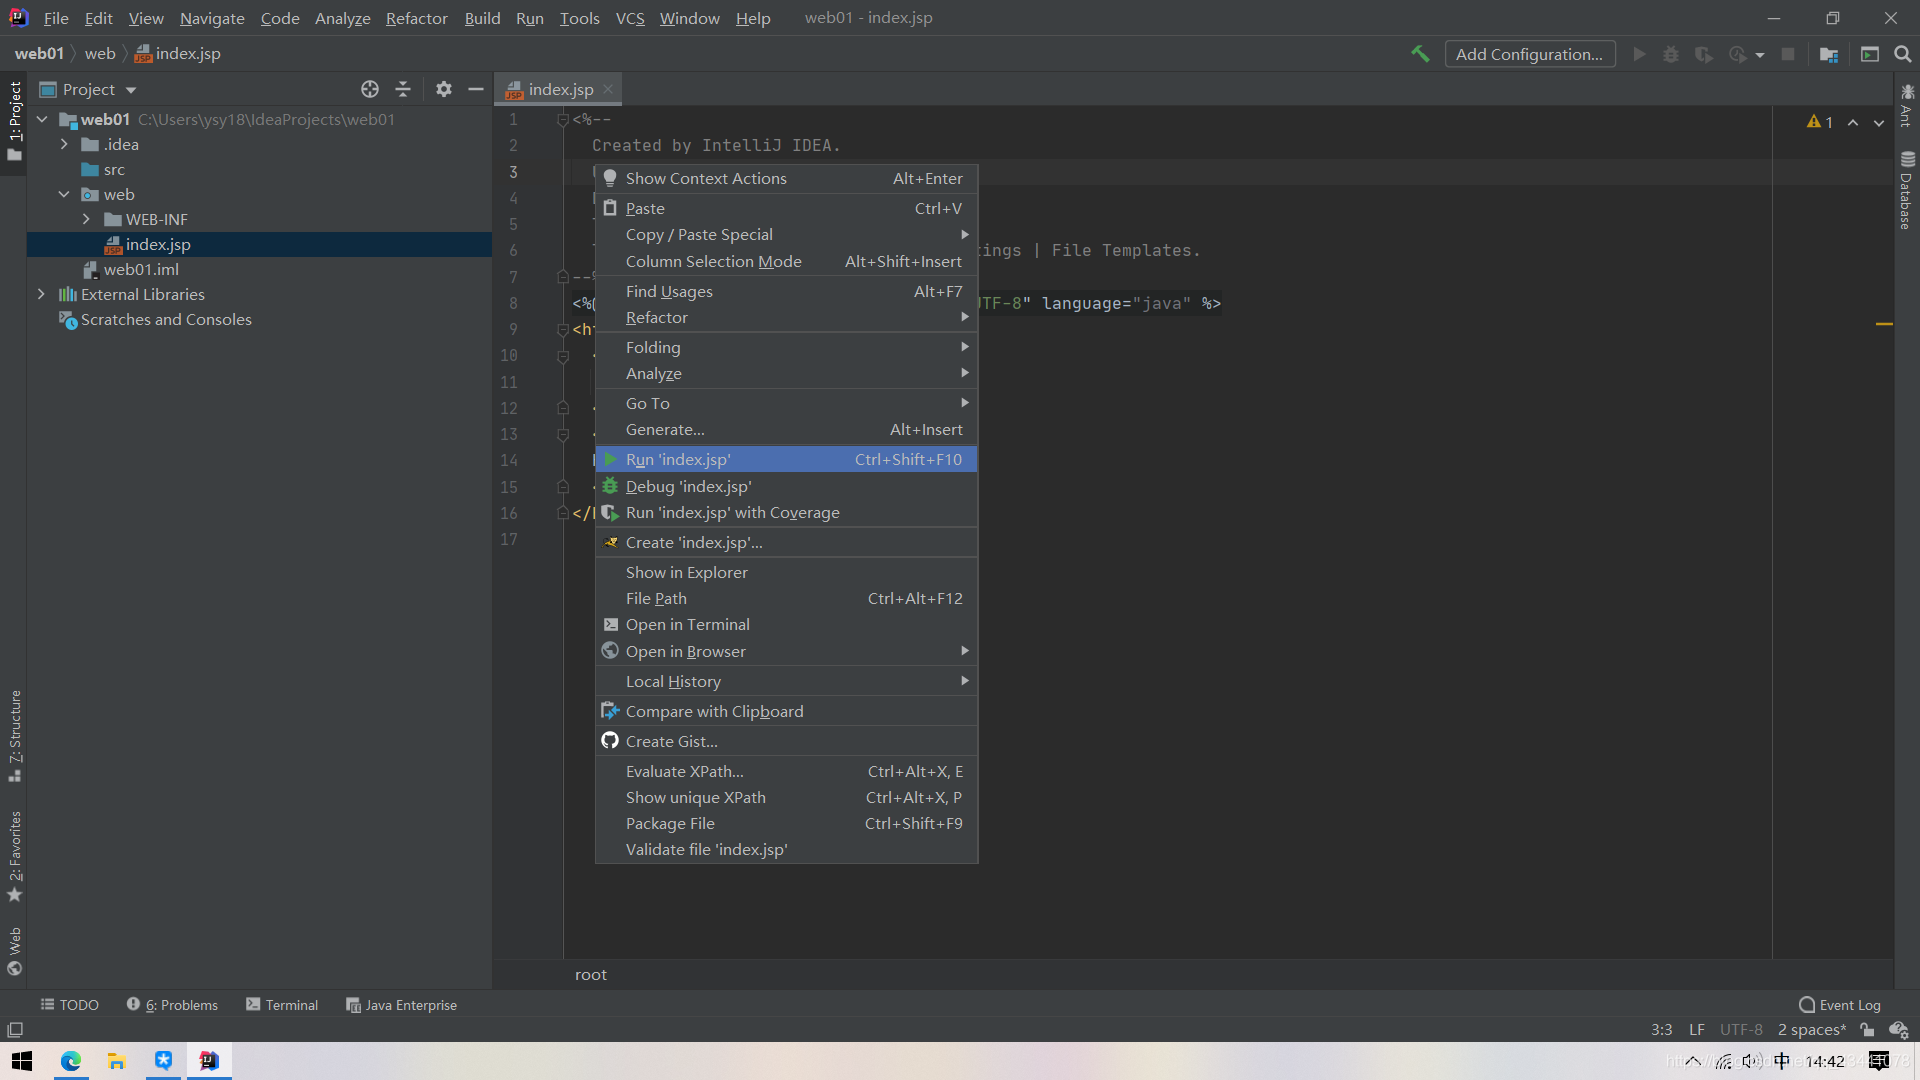Click the yellow warning stripe marker
Viewport: 1920px width, 1080px height.
[x=1884, y=324]
